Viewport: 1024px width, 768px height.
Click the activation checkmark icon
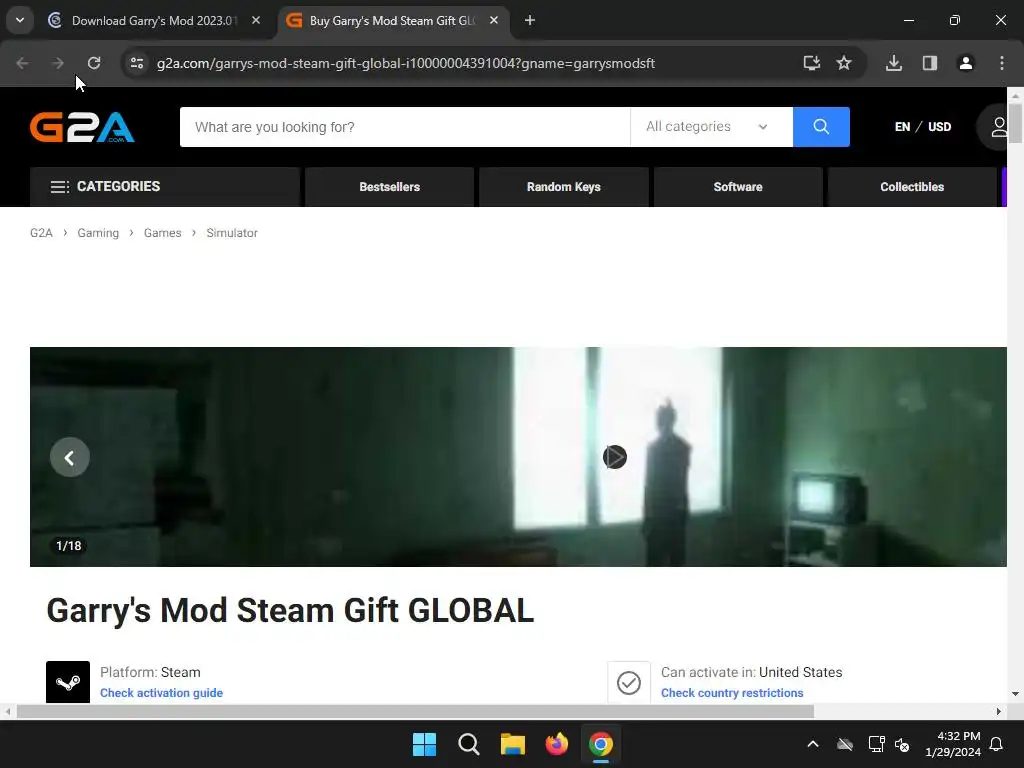click(x=629, y=682)
